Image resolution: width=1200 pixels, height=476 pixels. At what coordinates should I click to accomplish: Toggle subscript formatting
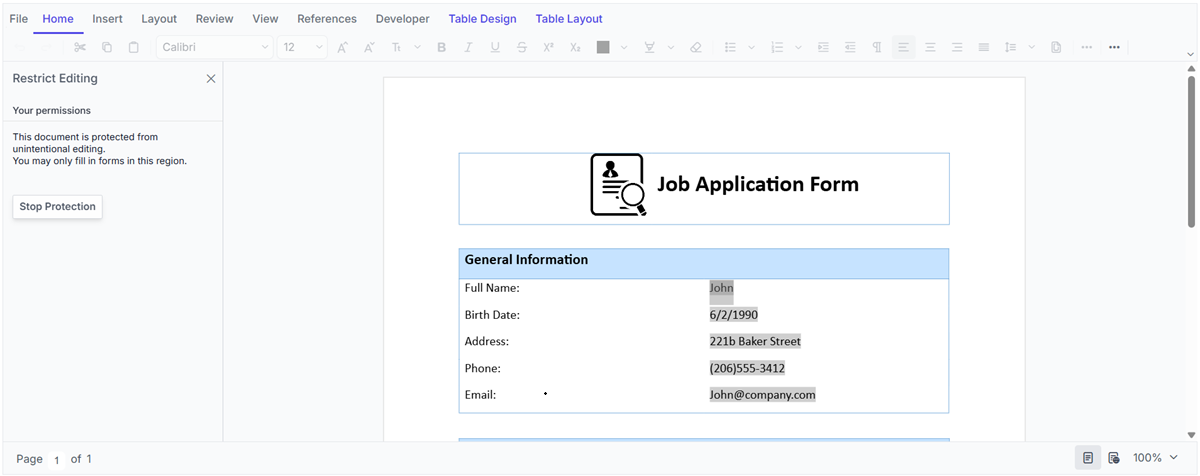point(575,47)
